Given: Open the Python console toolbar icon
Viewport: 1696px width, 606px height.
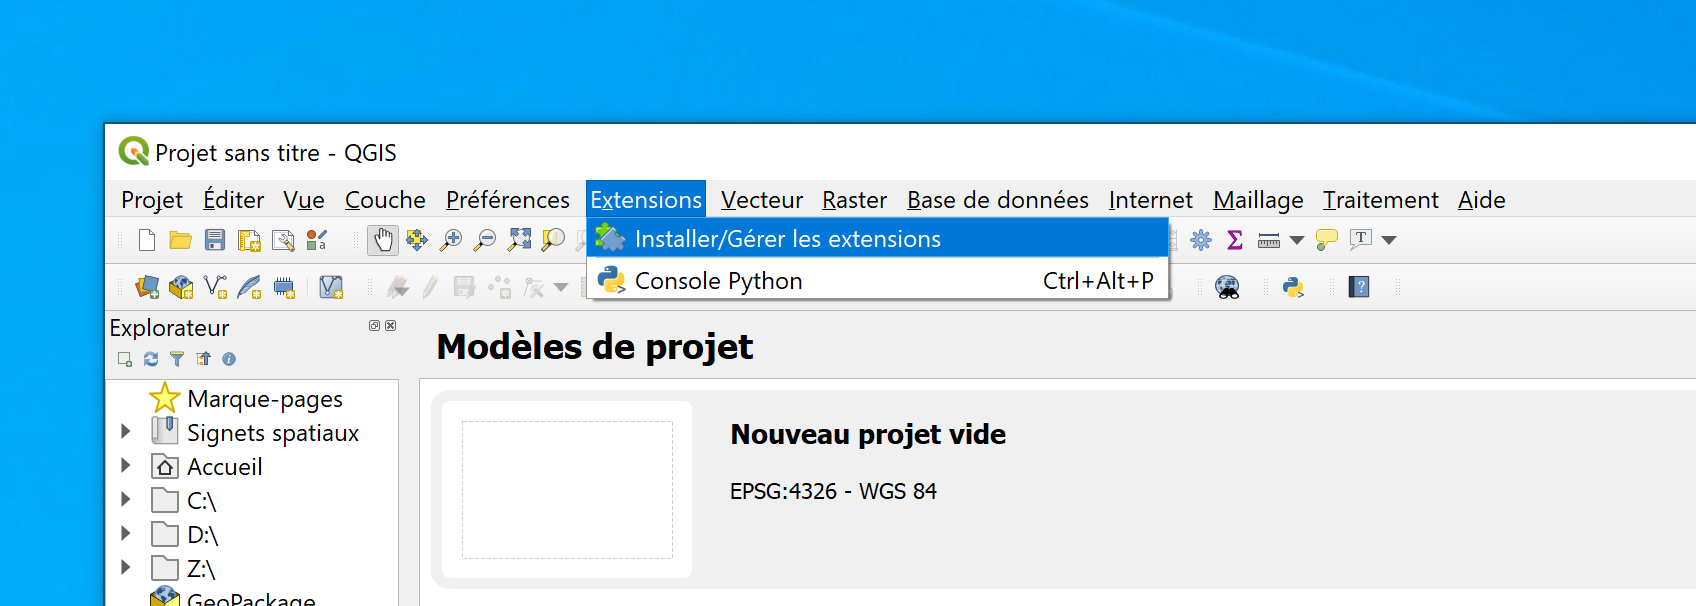Looking at the screenshot, I should click(1293, 288).
